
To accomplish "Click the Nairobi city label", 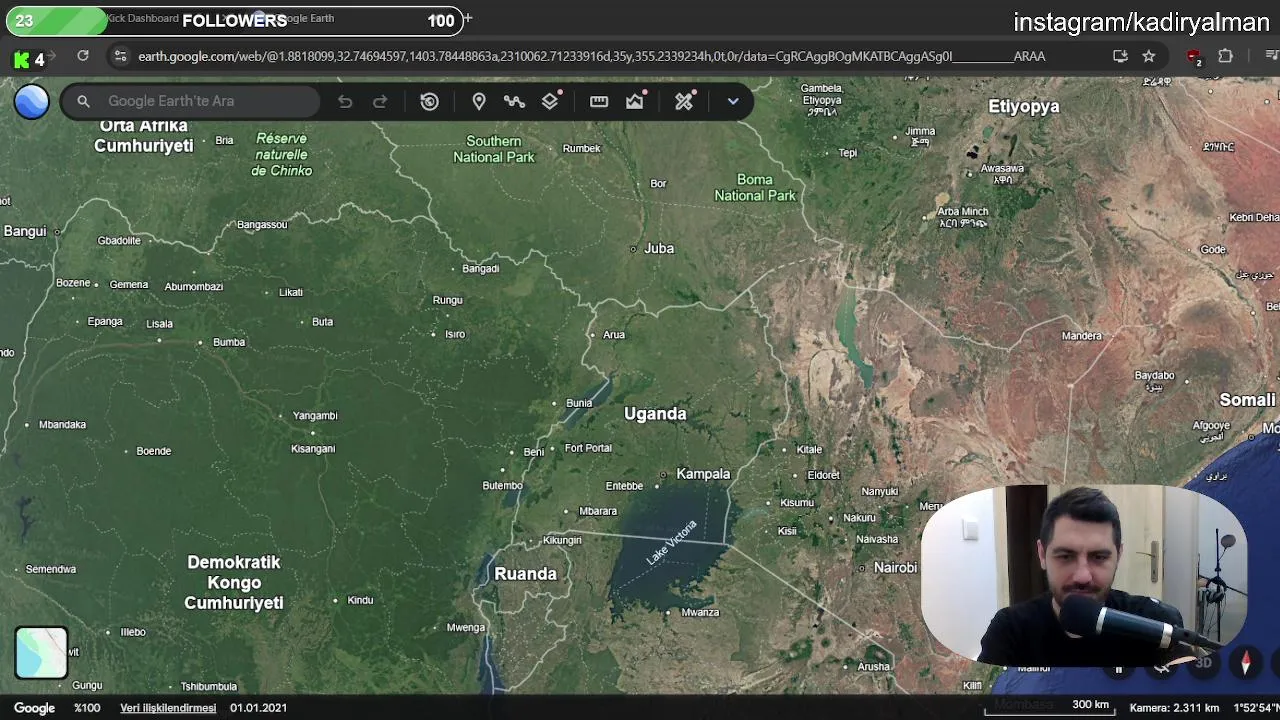I will coord(895,568).
